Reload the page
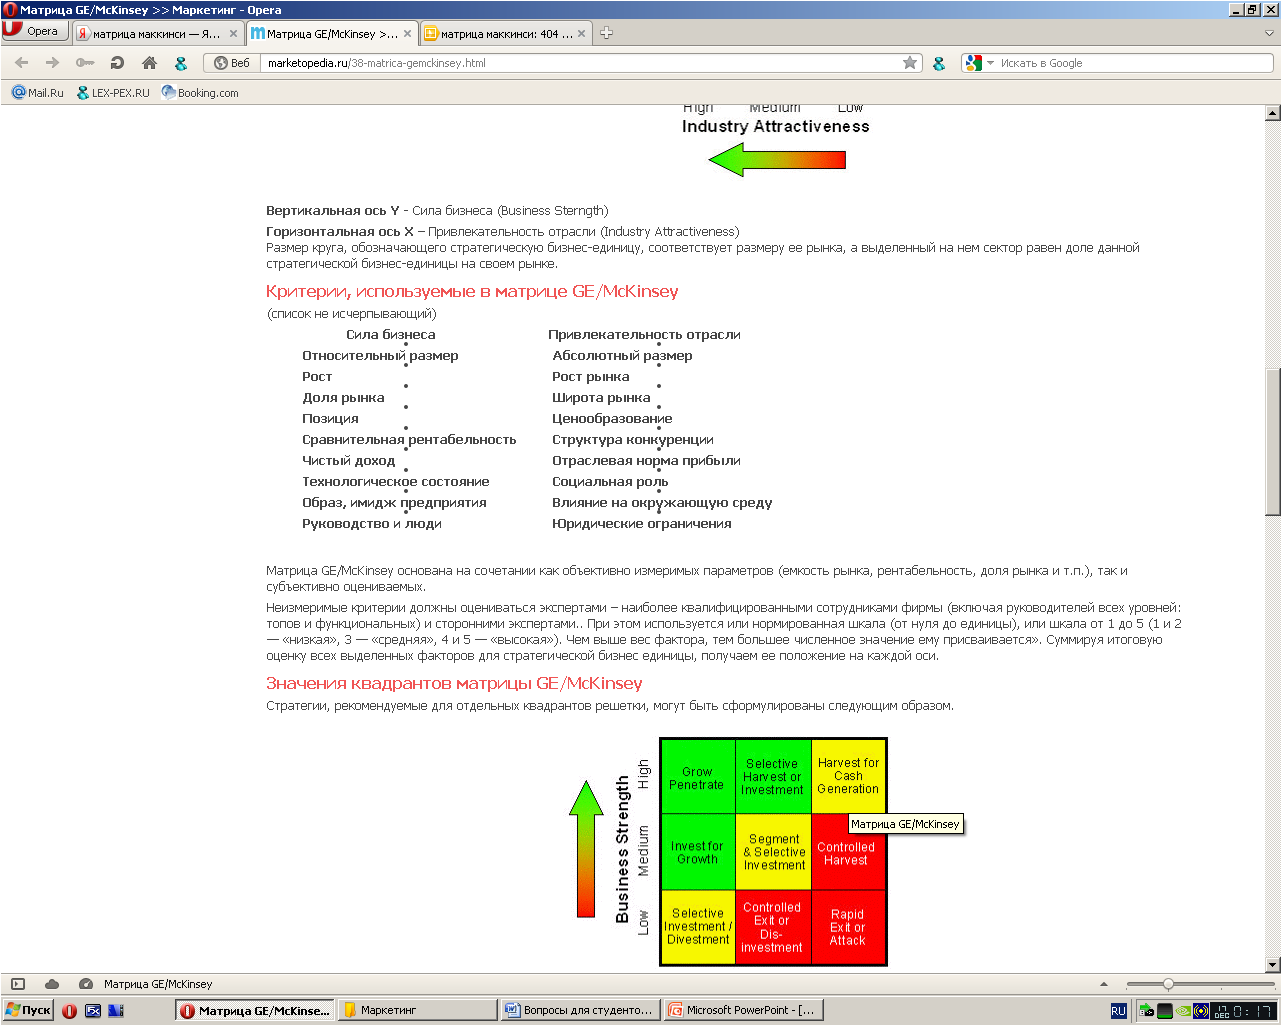 117,63
